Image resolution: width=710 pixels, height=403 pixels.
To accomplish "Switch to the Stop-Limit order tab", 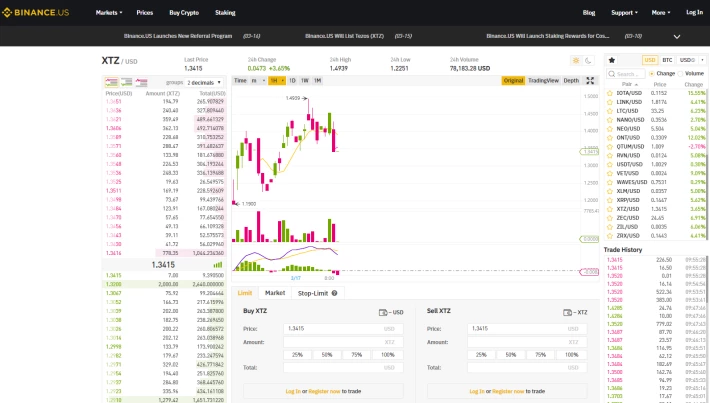I will click(x=317, y=293).
